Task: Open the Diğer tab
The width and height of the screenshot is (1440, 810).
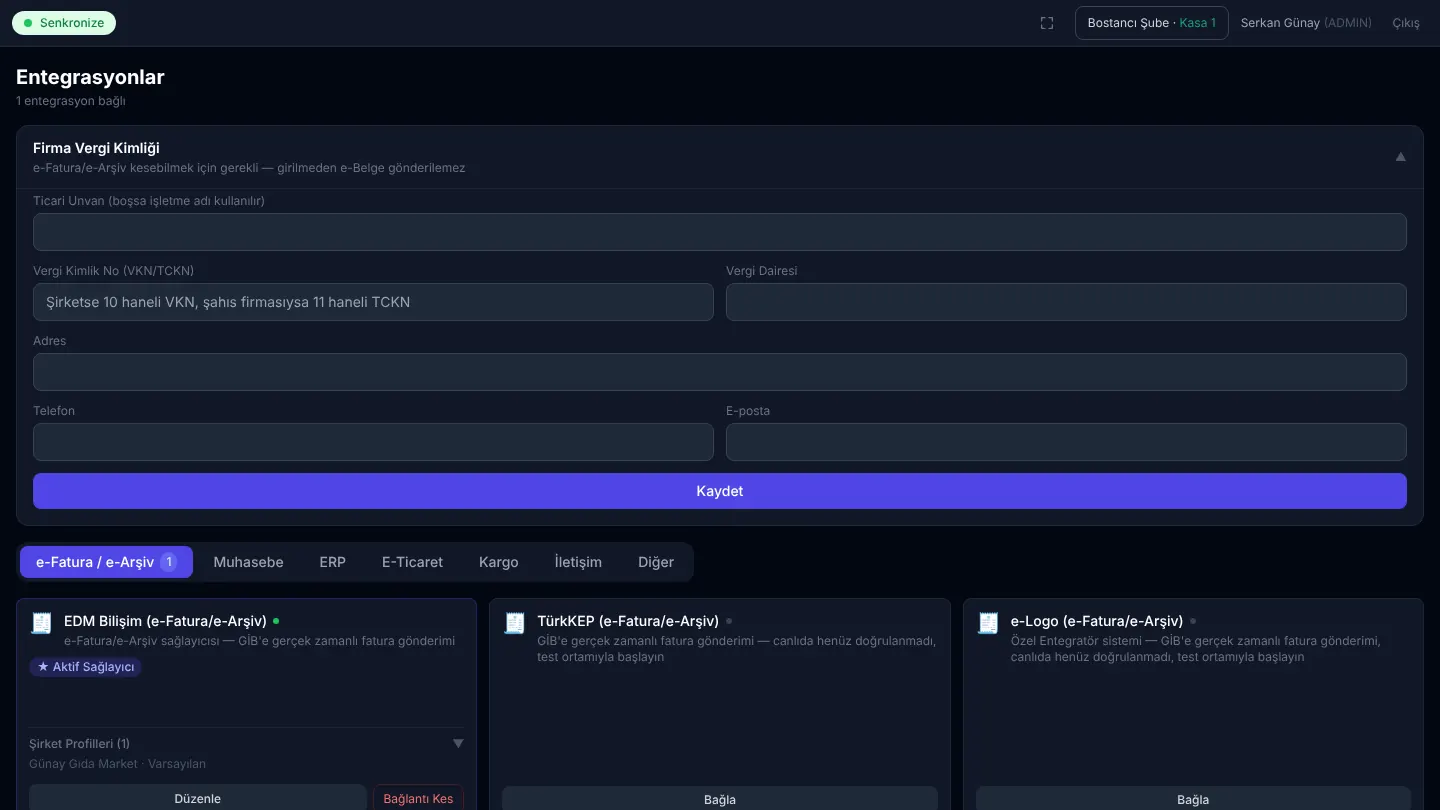Action: pos(656,562)
